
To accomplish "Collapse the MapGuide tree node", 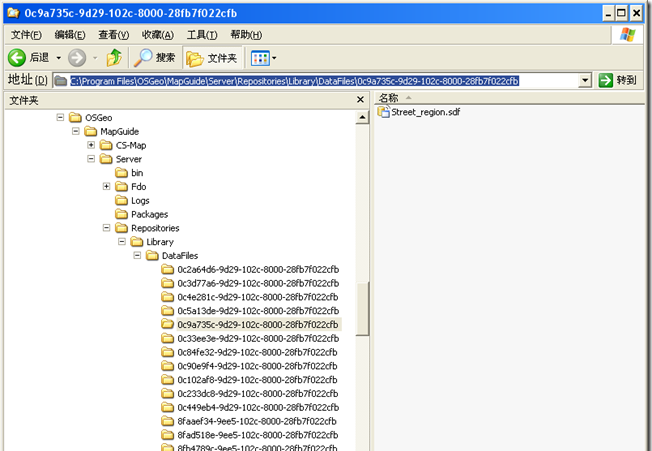I will click(x=76, y=131).
